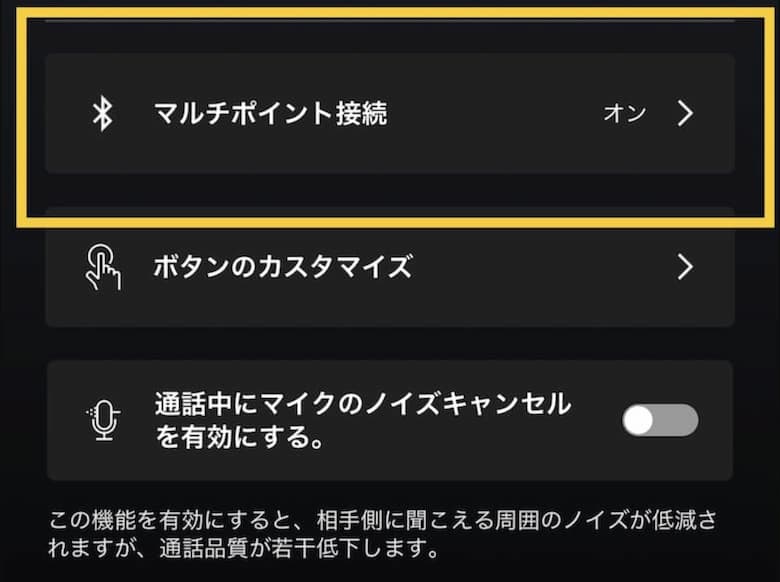Click the chevron beside ボタンのカスタマイズ
The width and height of the screenshot is (780, 582).
click(685, 267)
